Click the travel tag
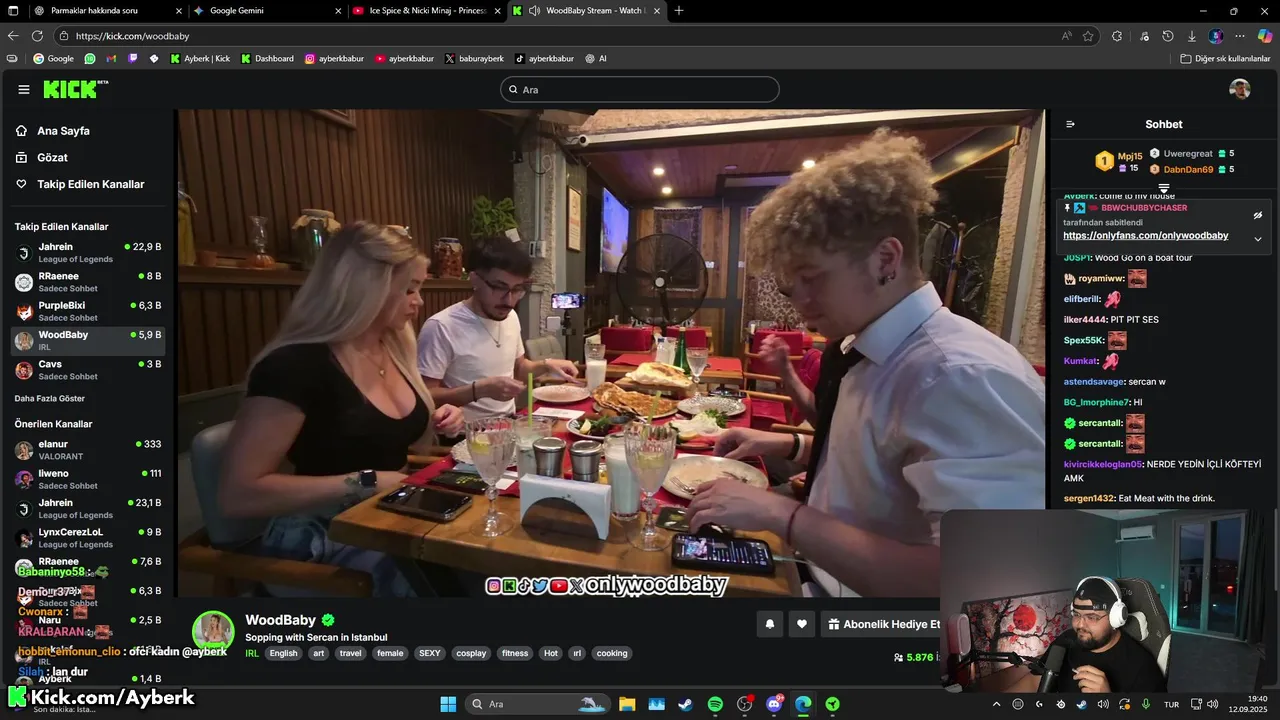 coord(350,653)
